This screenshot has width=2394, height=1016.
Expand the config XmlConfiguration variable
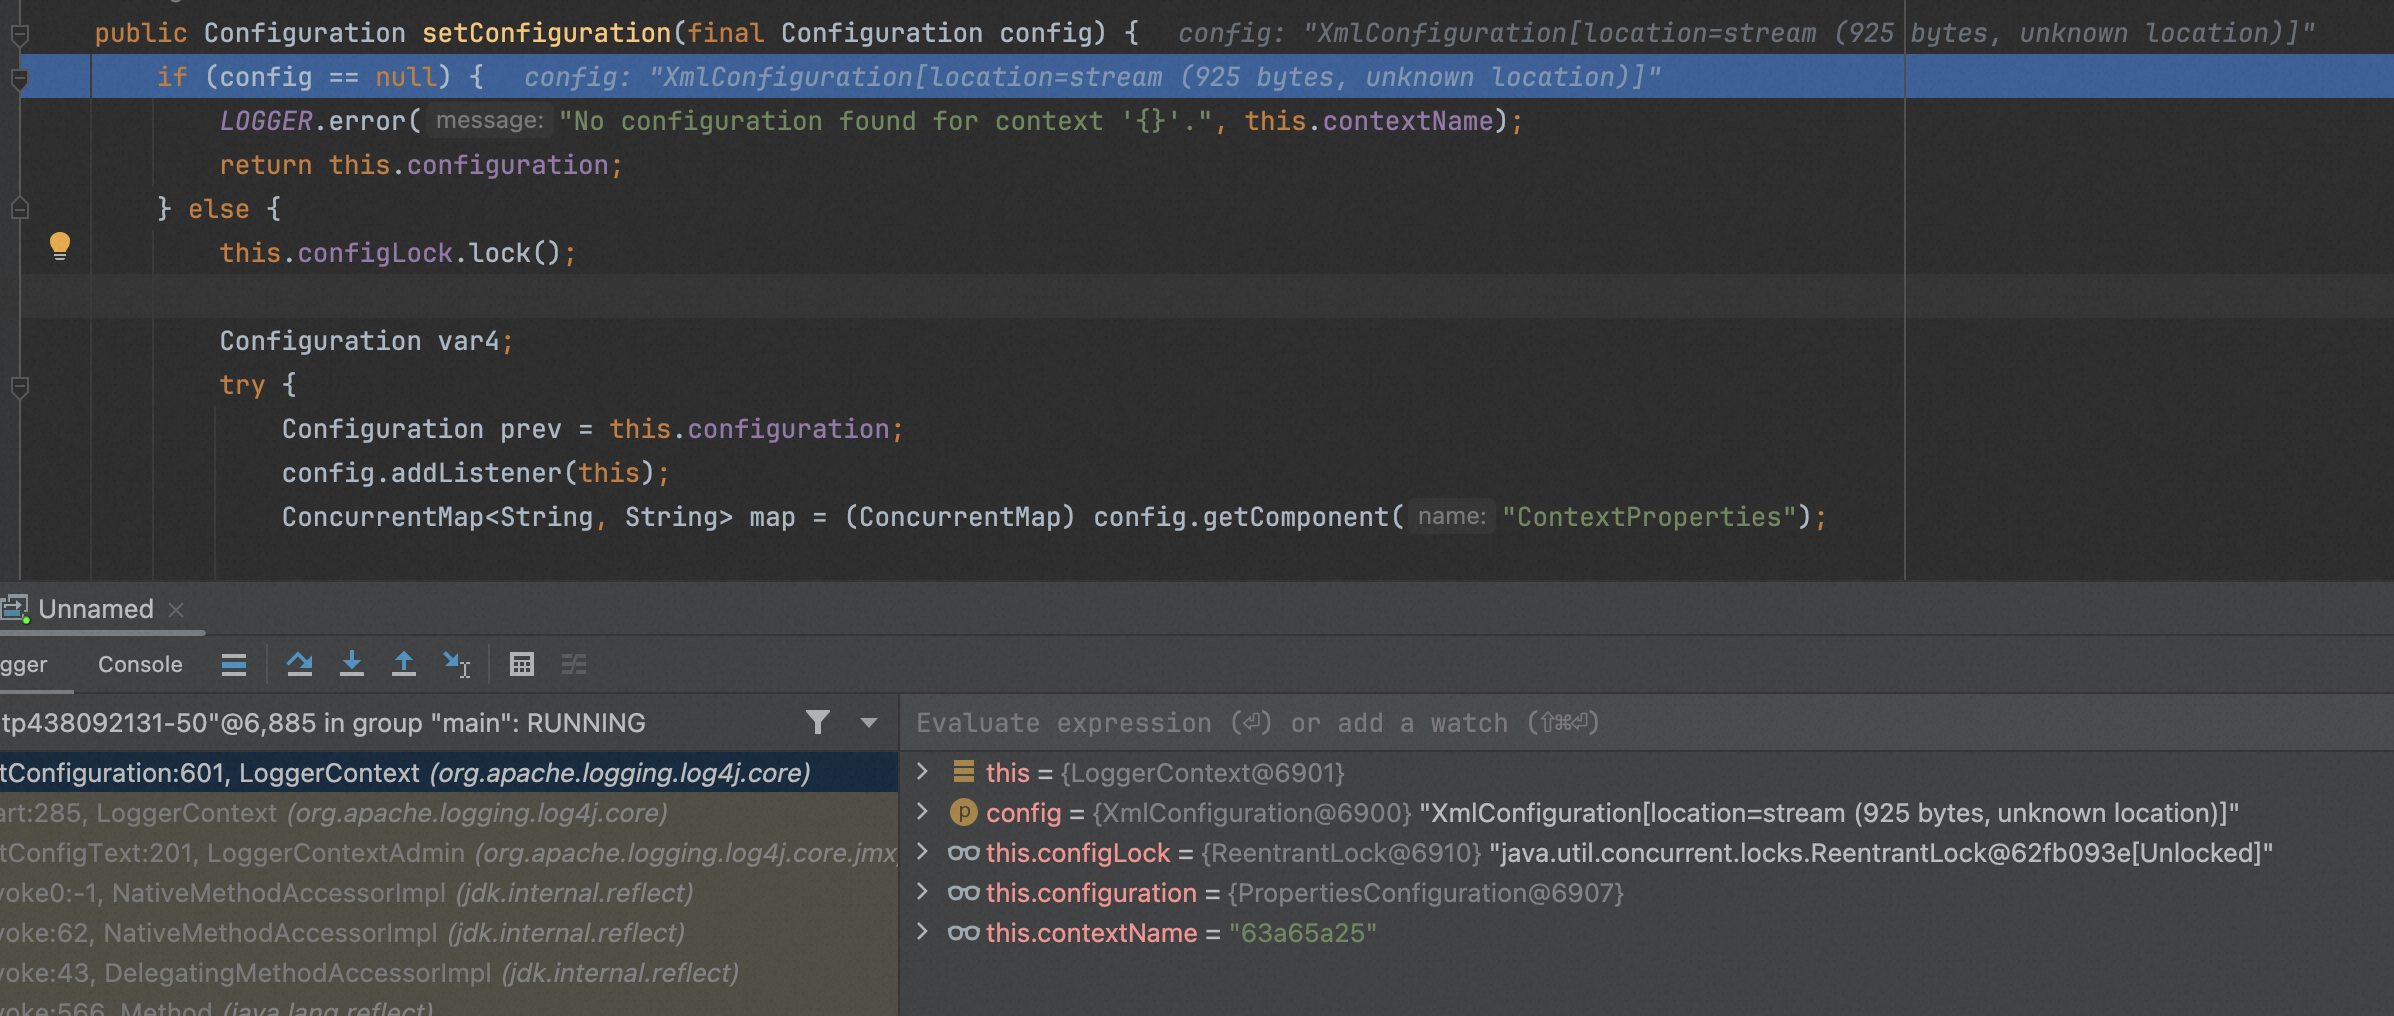coord(923,812)
